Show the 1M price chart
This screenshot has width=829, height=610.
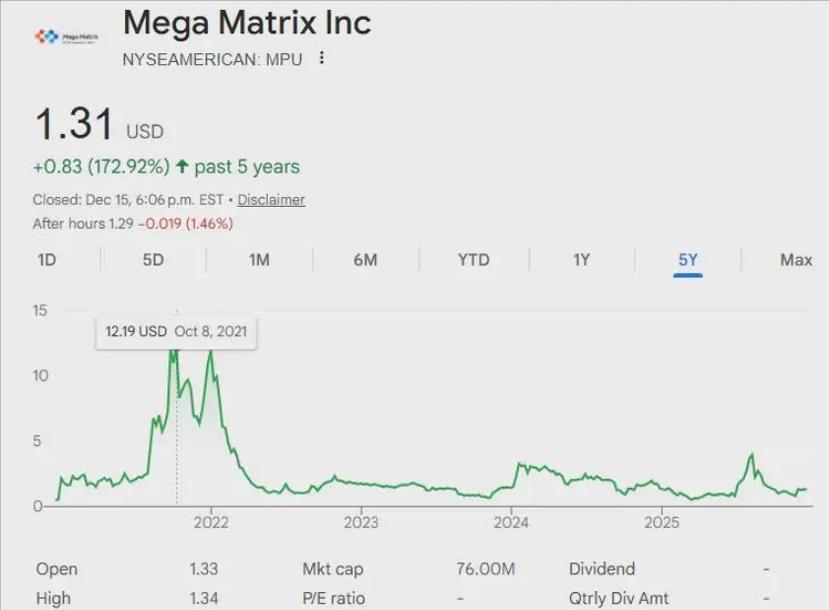[259, 260]
